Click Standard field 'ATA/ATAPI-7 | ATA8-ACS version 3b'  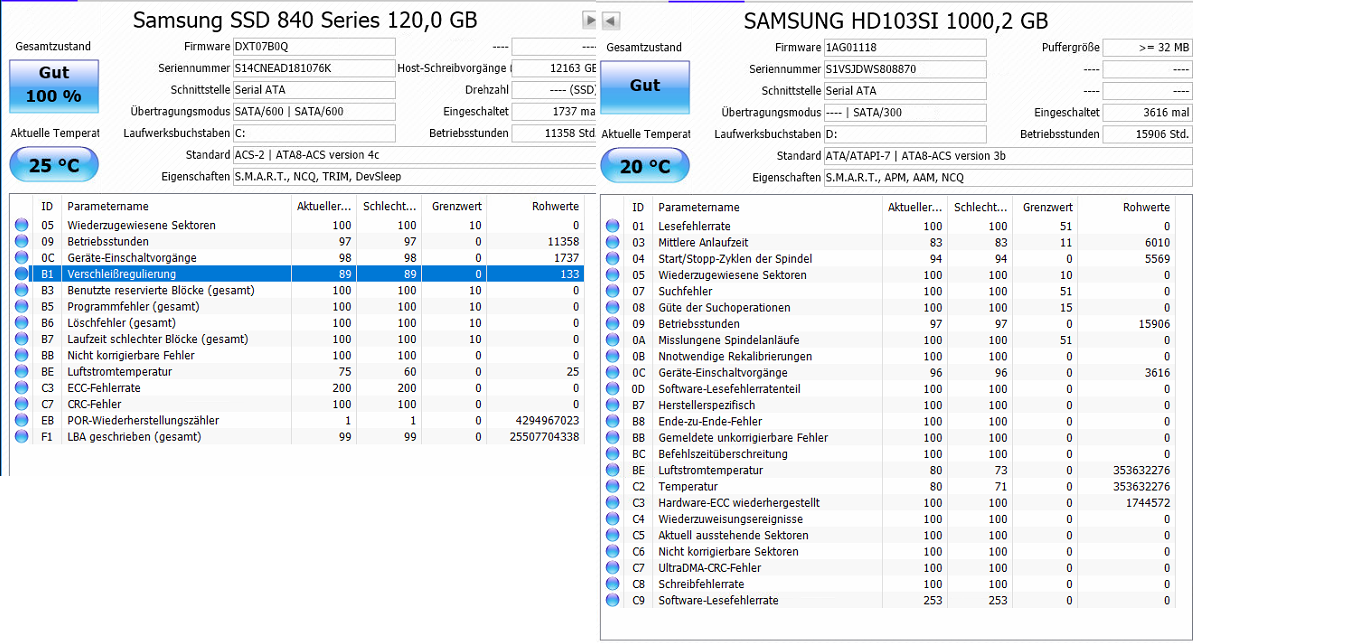(1008, 156)
